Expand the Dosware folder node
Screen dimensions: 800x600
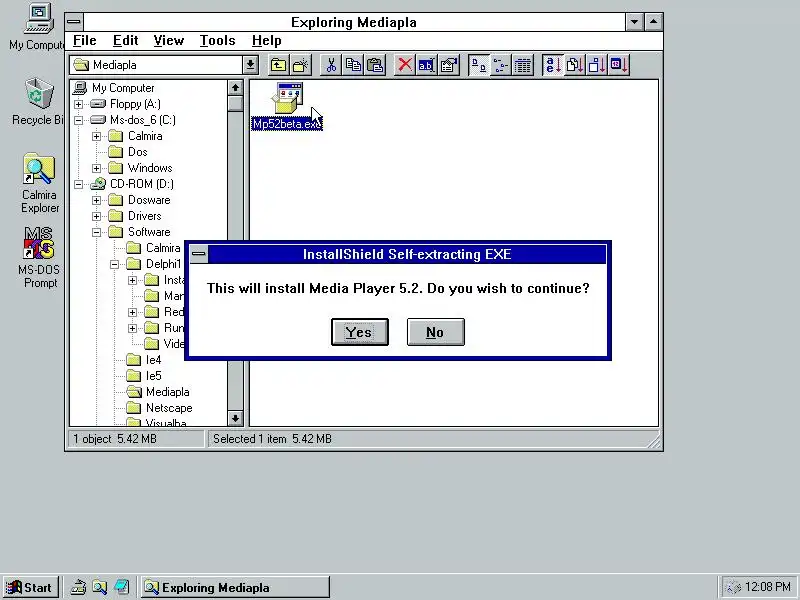pos(96,201)
